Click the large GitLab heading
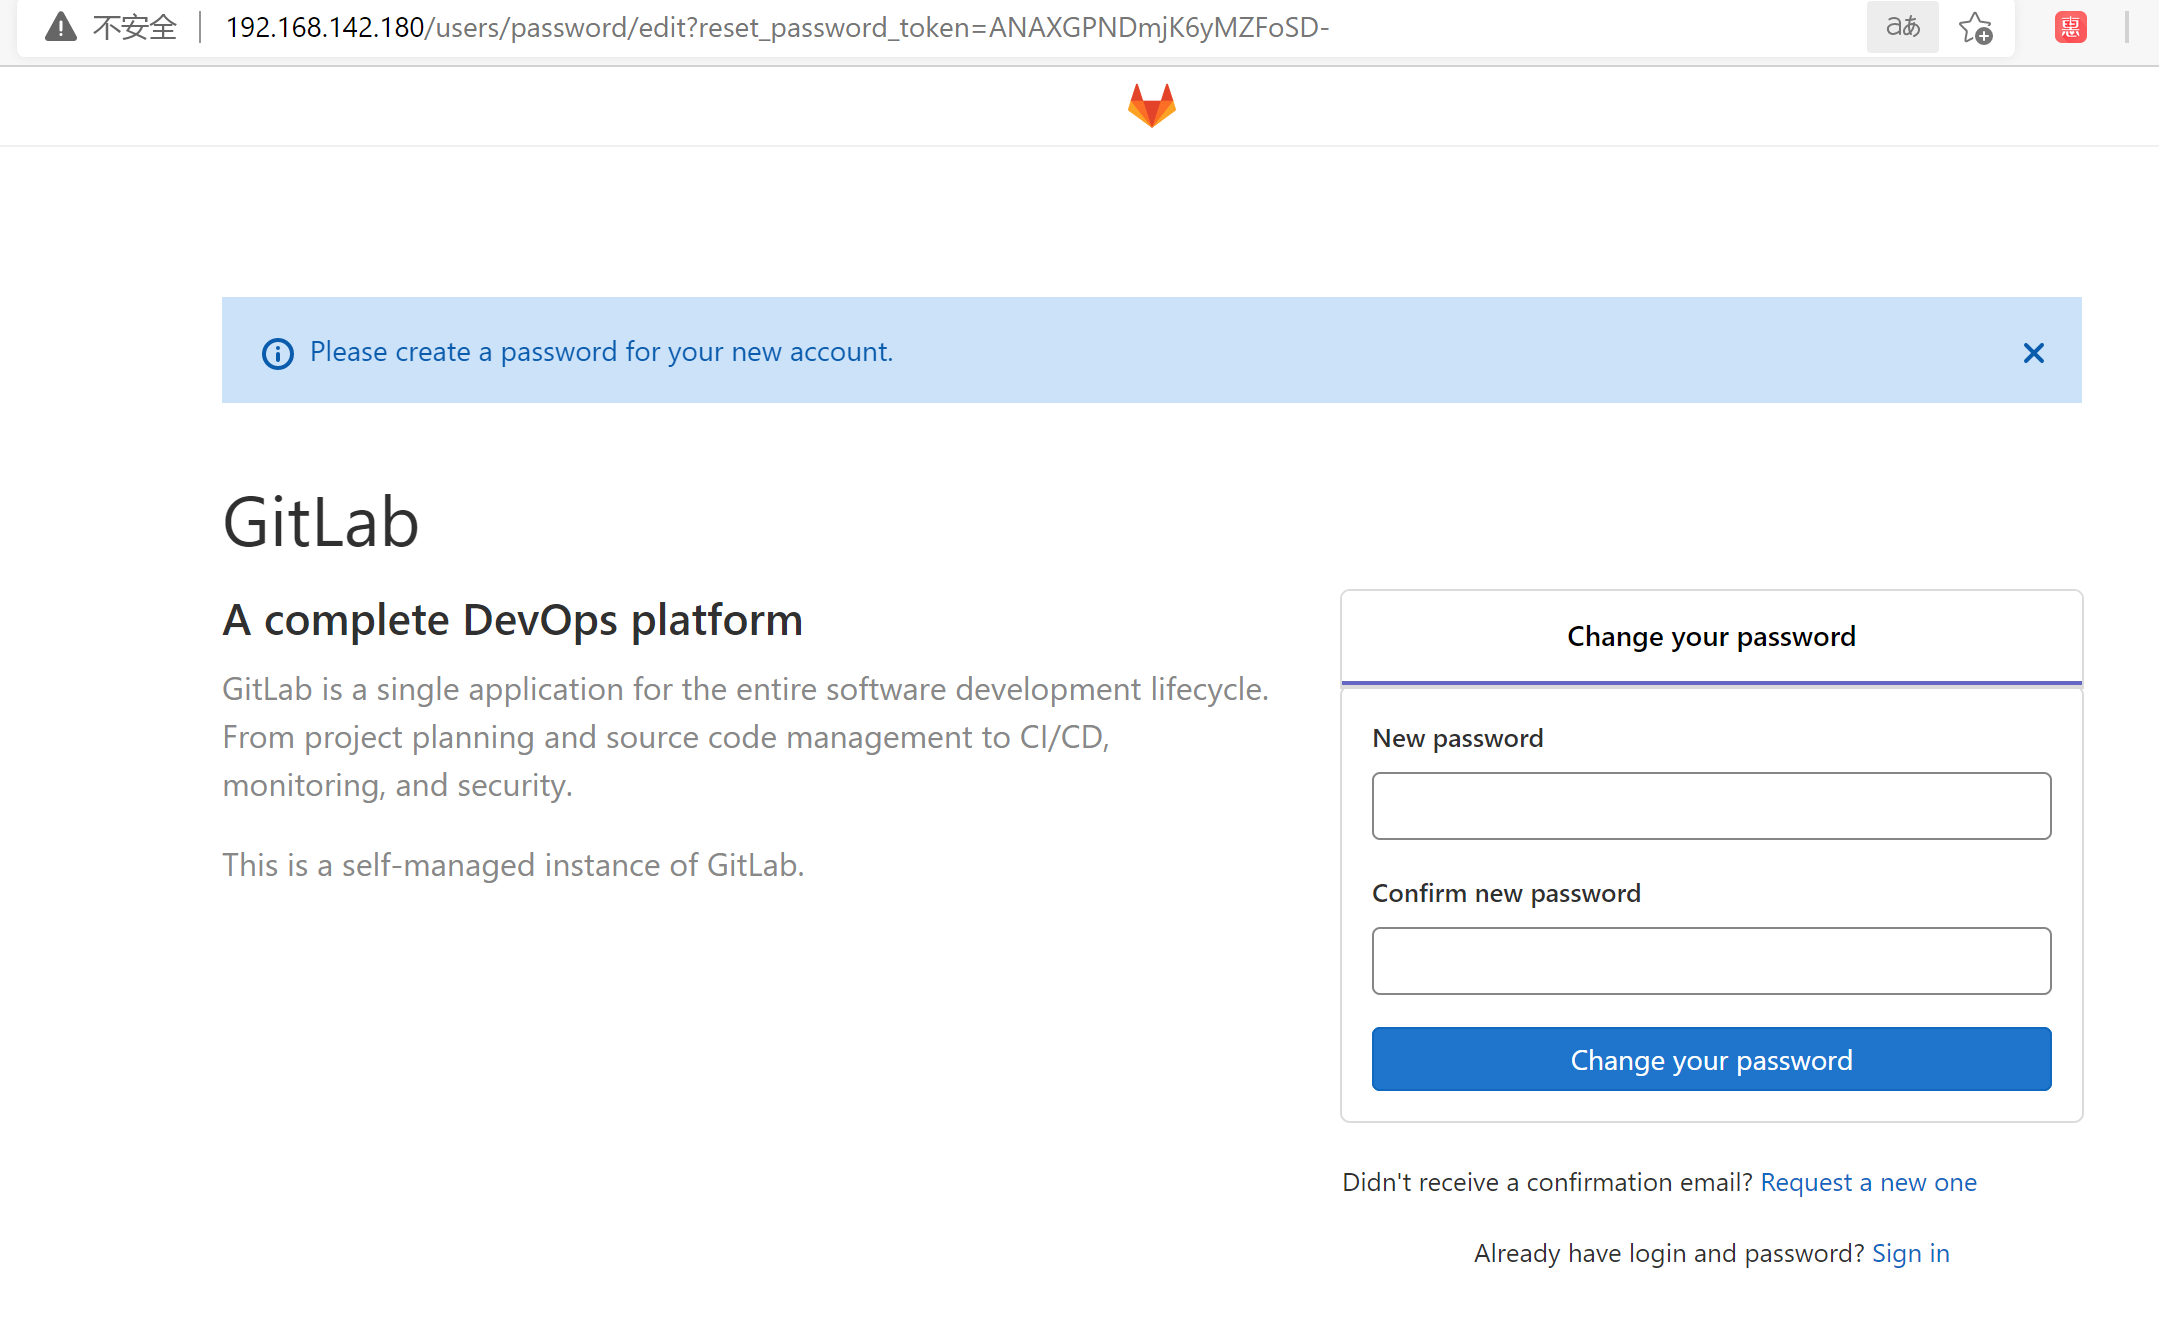Image resolution: width=2159 pixels, height=1341 pixels. [x=320, y=522]
